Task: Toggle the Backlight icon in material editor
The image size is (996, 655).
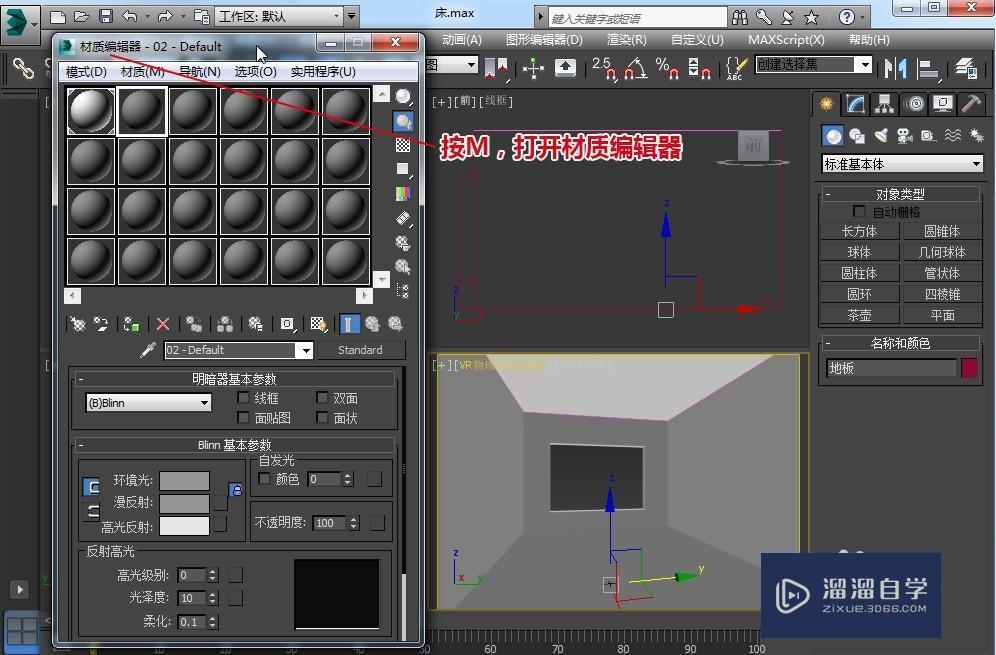Action: tap(404, 122)
